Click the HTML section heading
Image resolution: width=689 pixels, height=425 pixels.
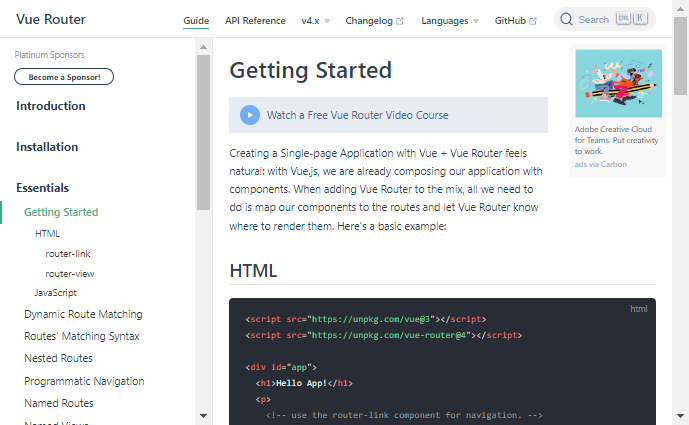254,271
